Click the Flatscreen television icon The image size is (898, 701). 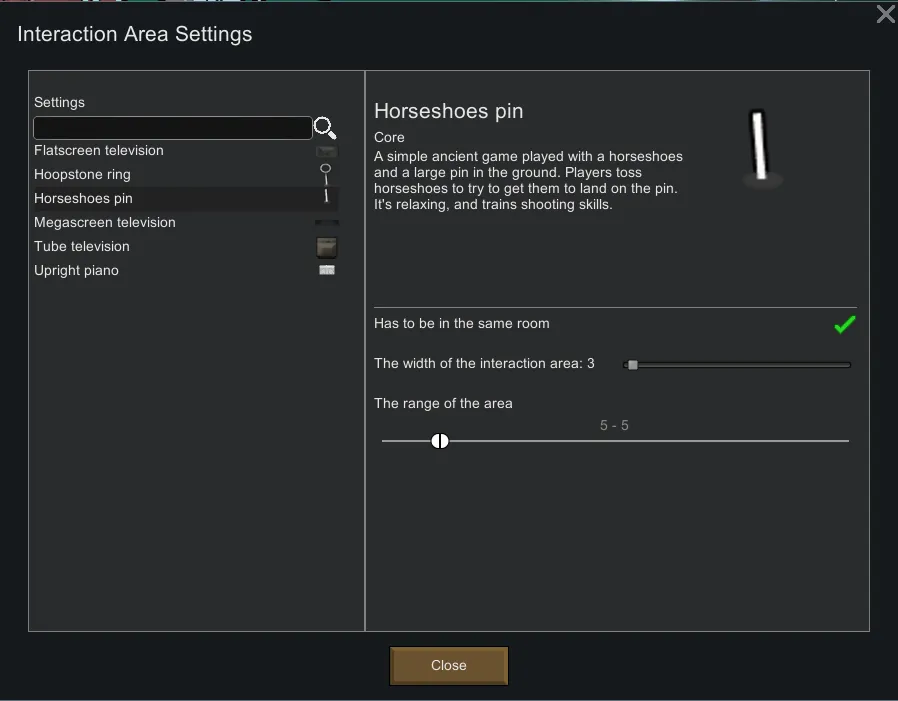tap(326, 151)
